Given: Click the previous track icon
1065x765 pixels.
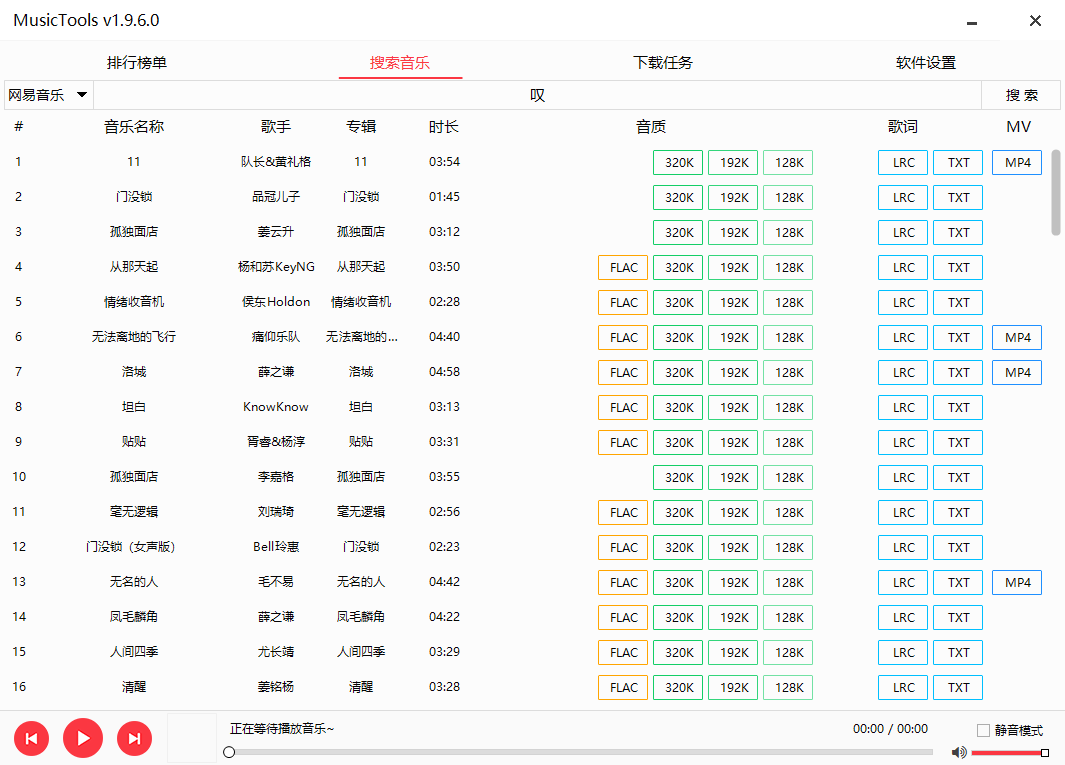Looking at the screenshot, I should [31, 738].
